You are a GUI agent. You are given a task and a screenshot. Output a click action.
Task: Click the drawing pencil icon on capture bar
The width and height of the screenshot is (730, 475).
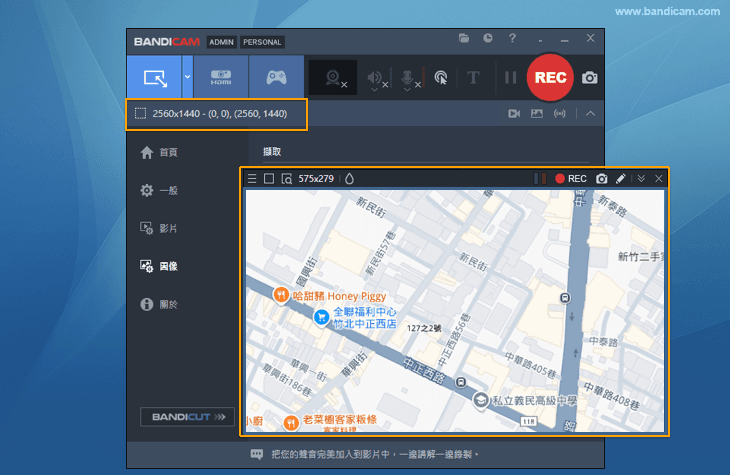(620, 179)
